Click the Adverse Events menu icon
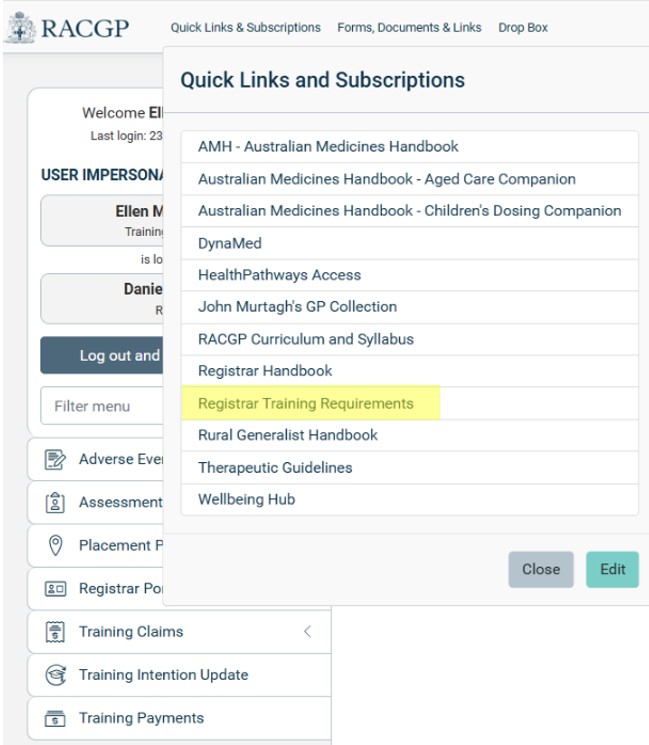 56,460
